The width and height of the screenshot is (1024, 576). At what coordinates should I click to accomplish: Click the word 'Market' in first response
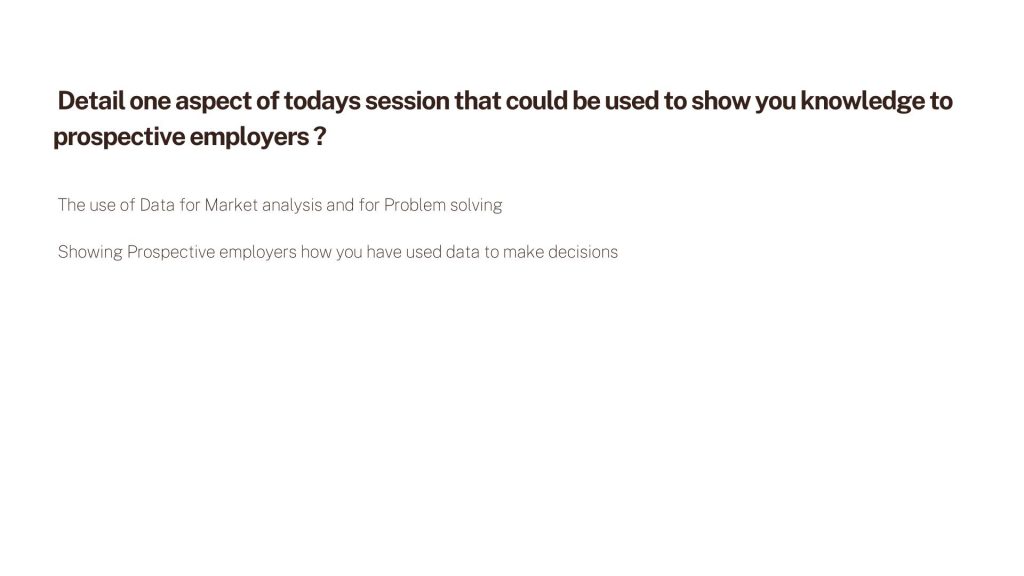point(231,205)
